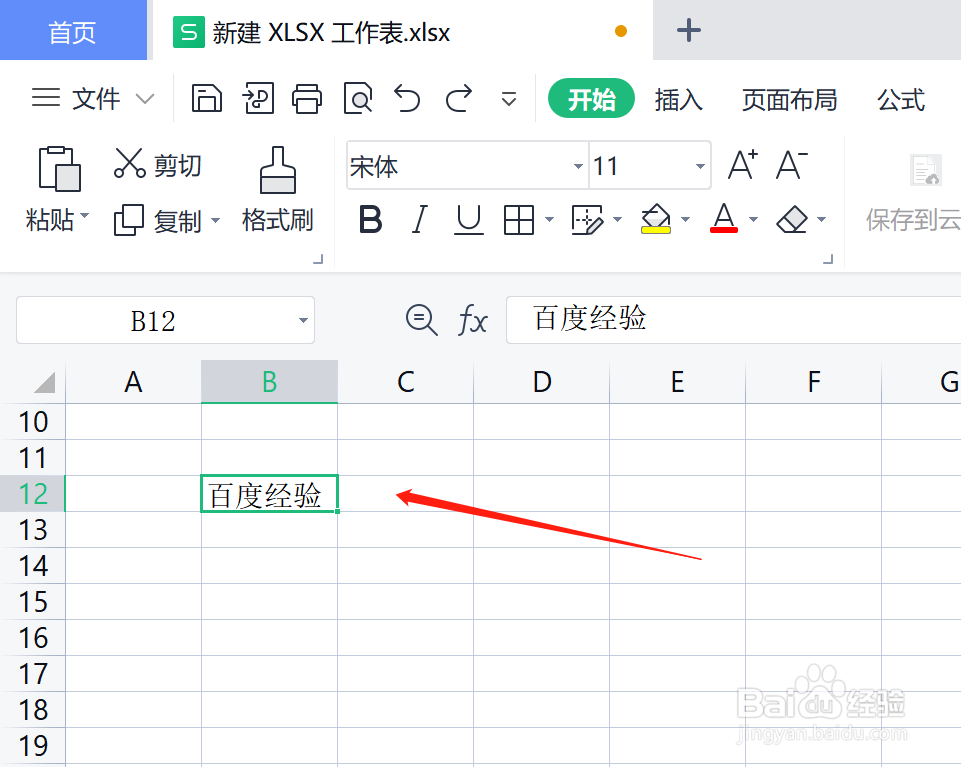Viewport: 961px width, 767px height.
Task: Select column A header
Action: 134,382
